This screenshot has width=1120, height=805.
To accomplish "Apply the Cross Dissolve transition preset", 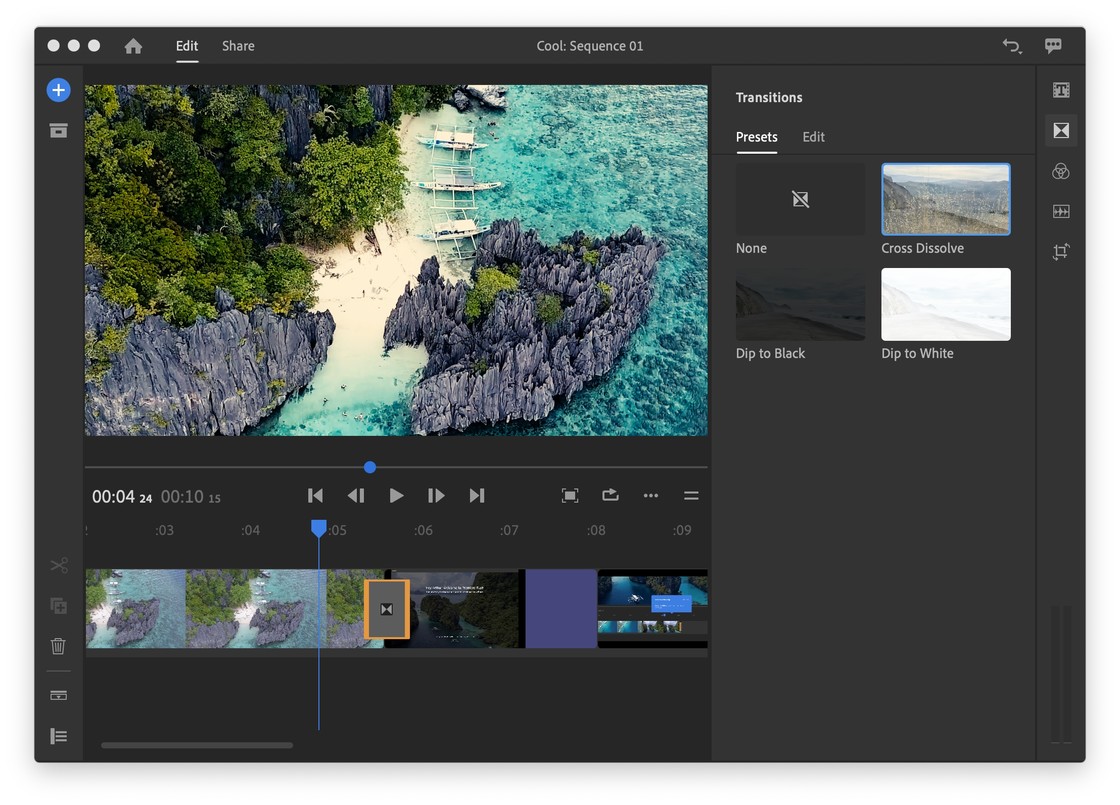I will click(946, 199).
